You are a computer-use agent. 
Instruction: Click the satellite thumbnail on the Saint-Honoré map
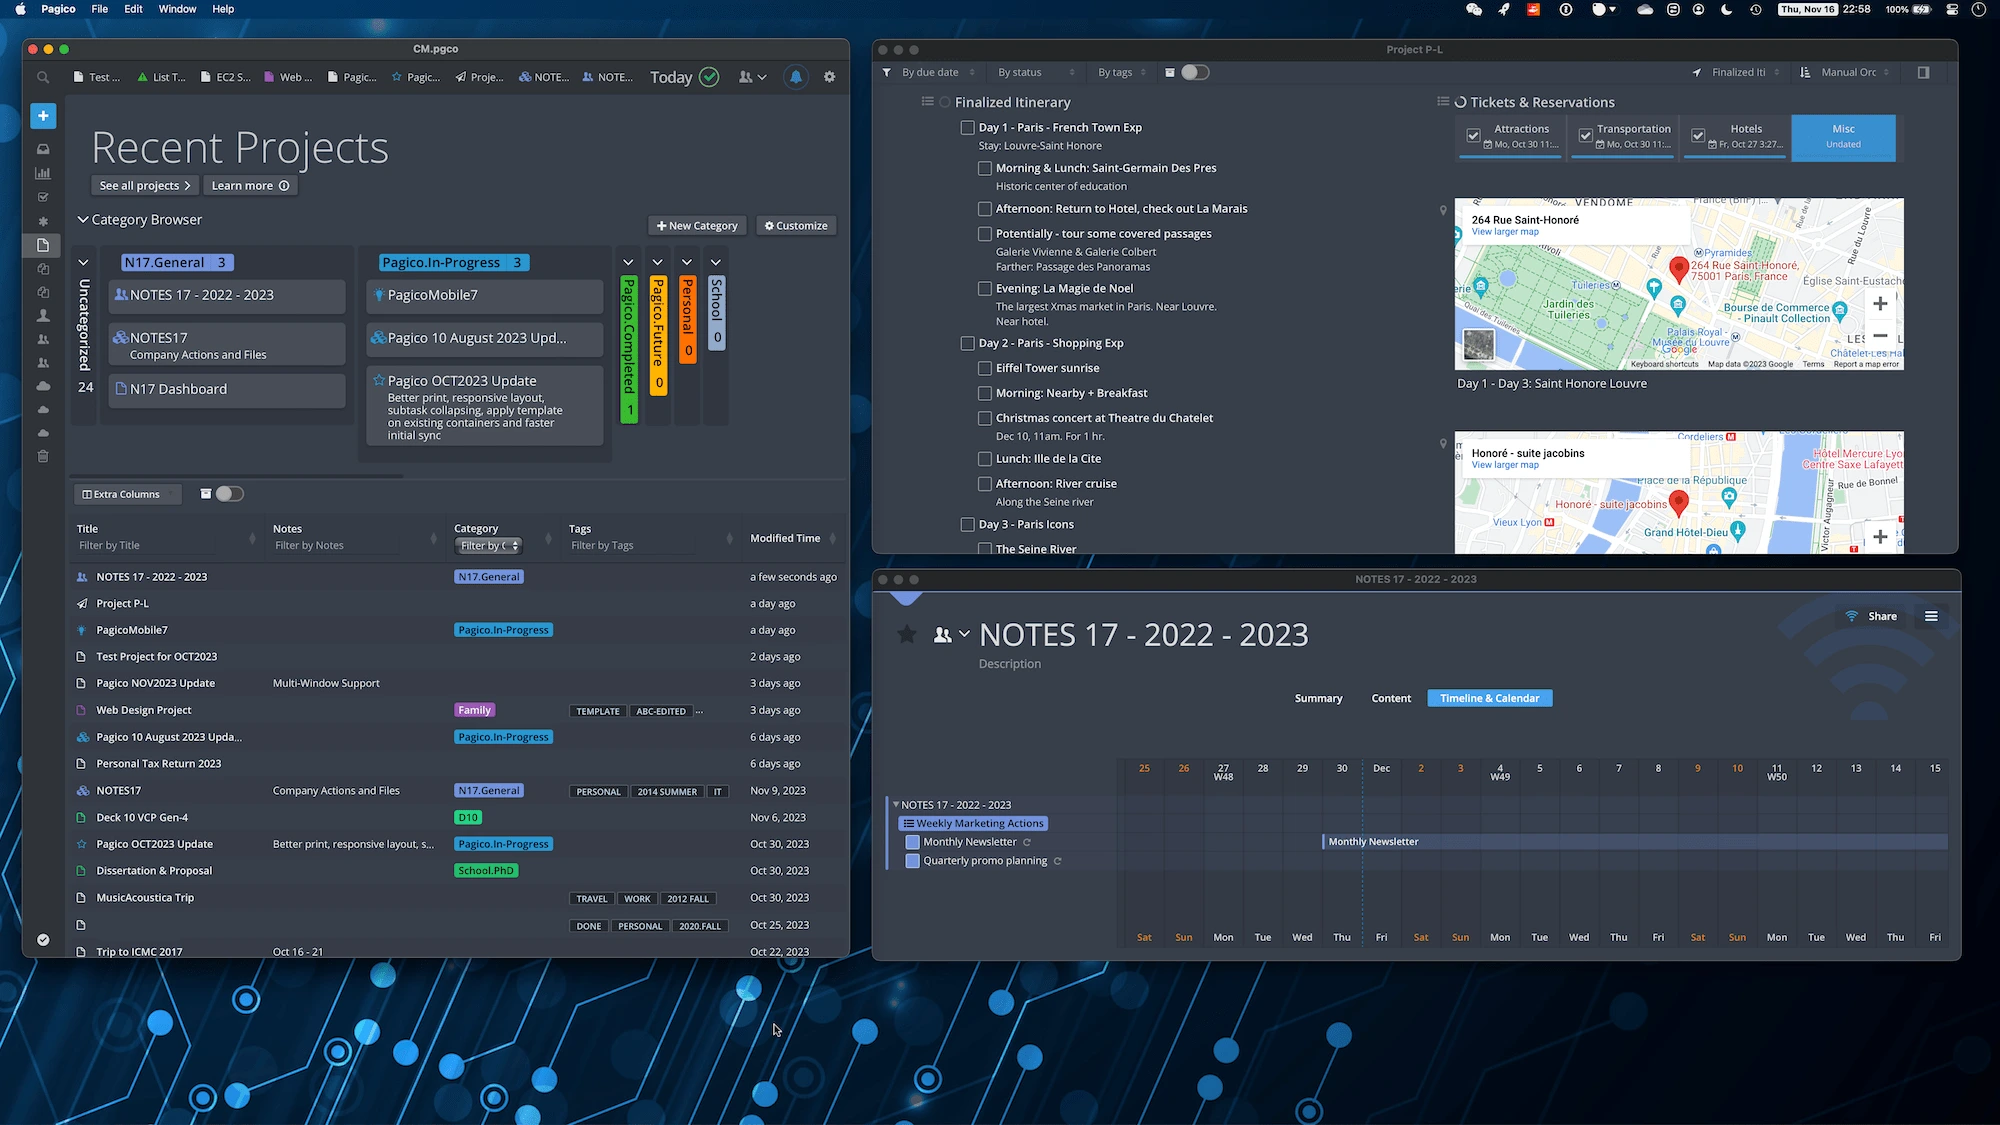click(x=1479, y=345)
